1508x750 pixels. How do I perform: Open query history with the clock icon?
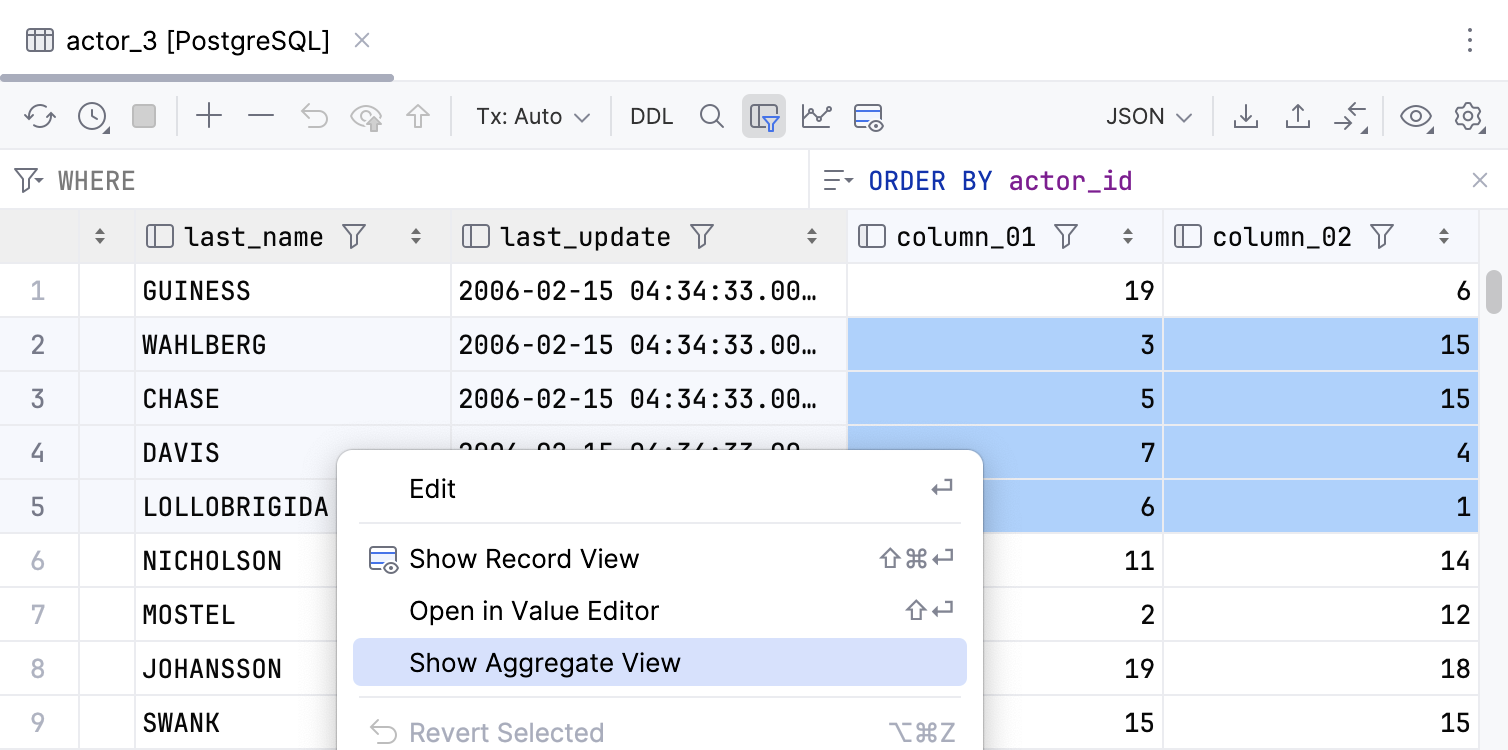(x=92, y=116)
